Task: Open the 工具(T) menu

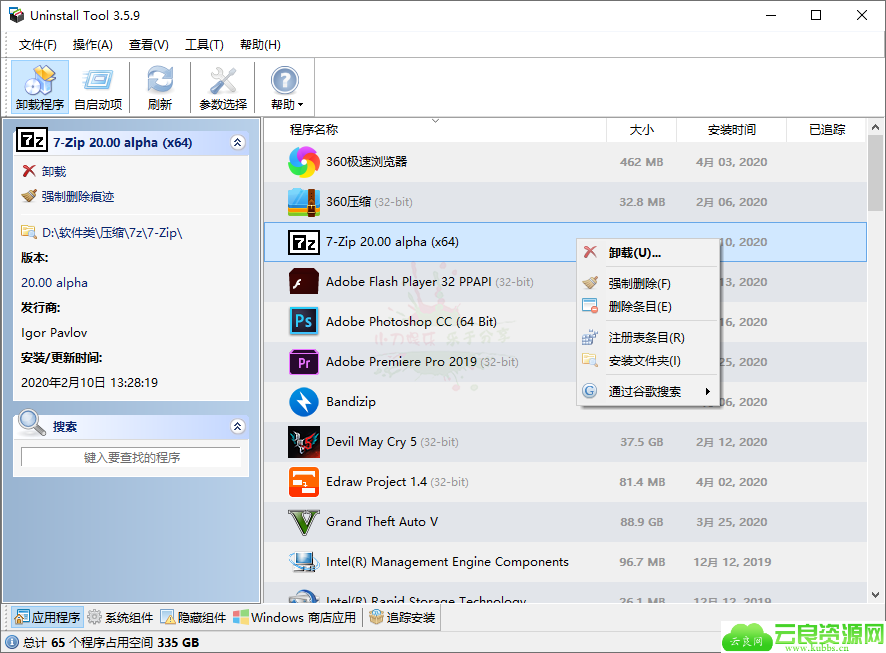Action: click(205, 45)
